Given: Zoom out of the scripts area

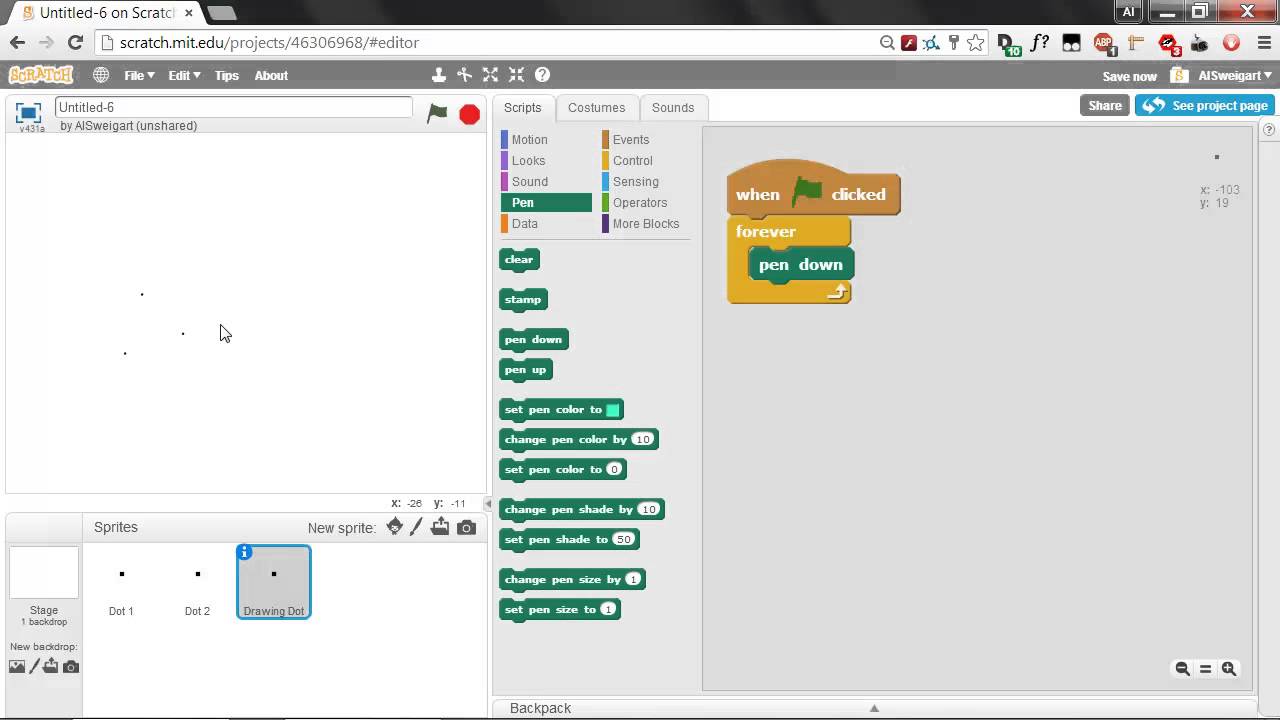Looking at the screenshot, I should pyautogui.click(x=1182, y=669).
